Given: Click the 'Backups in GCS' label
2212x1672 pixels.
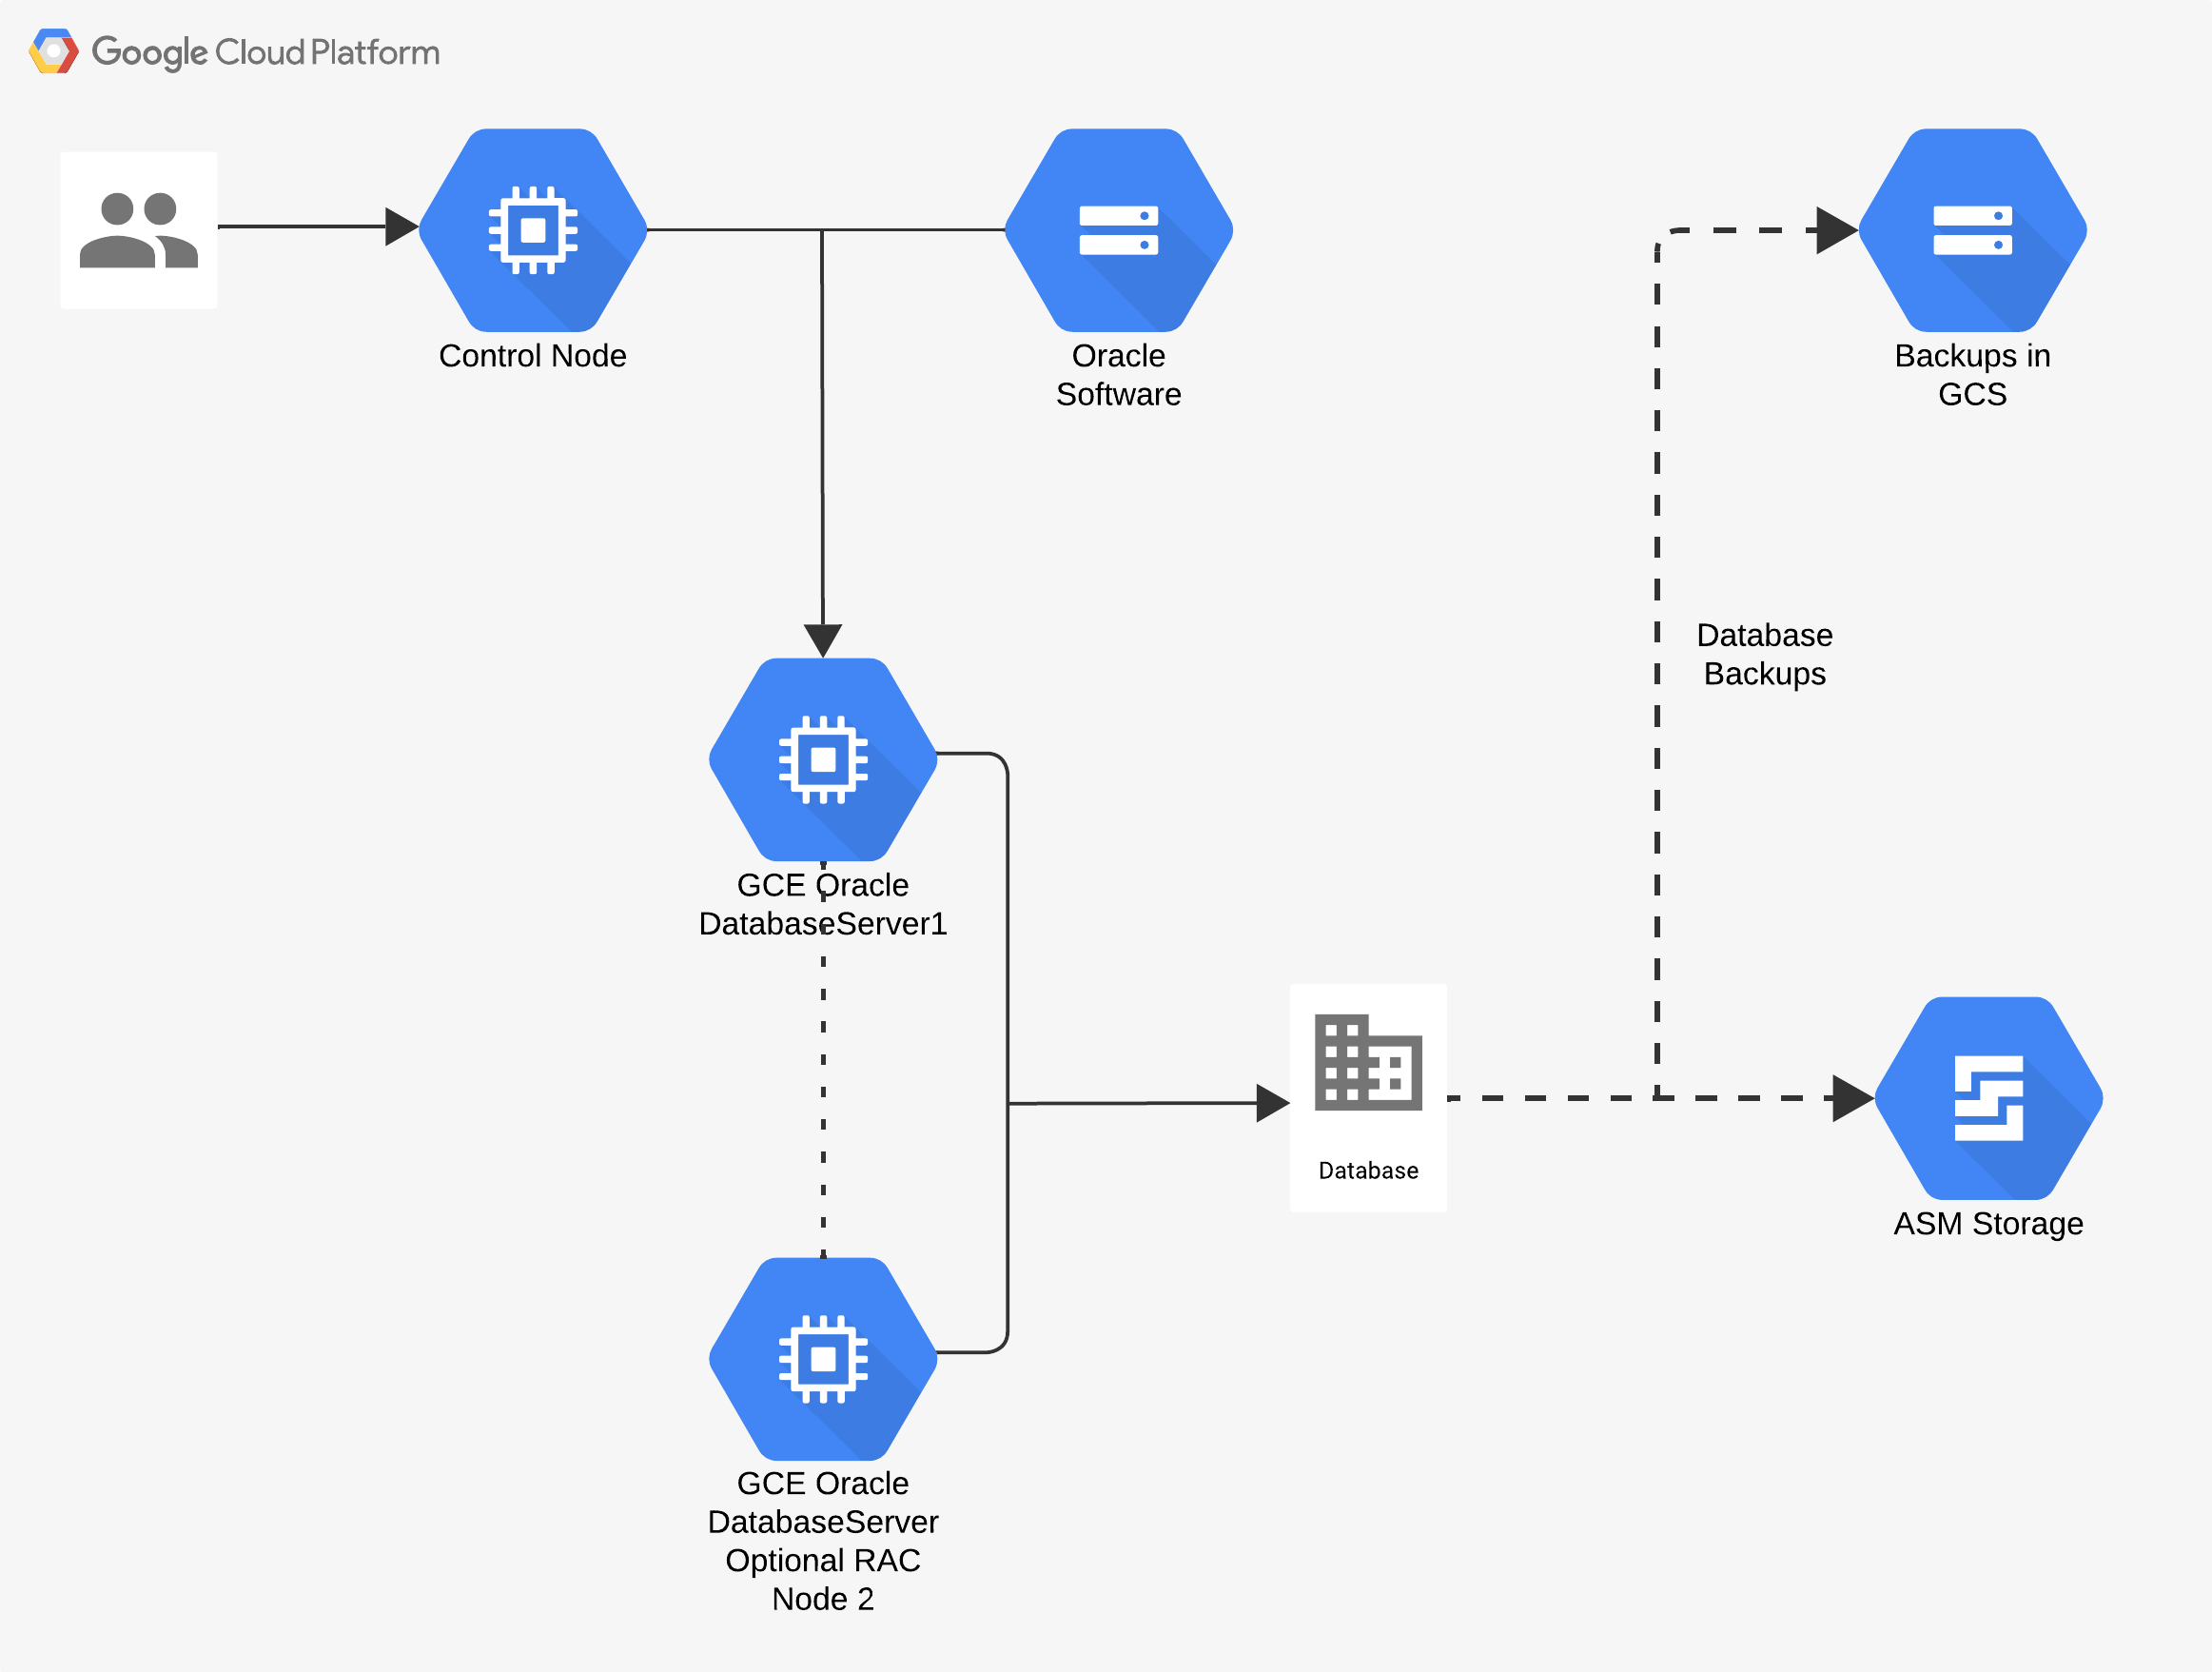Looking at the screenshot, I should 1973,375.
